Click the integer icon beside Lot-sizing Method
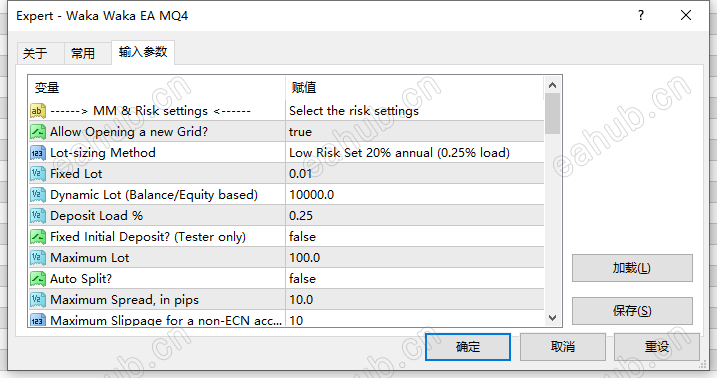Viewport: 717px width, 378px height. coord(37,153)
